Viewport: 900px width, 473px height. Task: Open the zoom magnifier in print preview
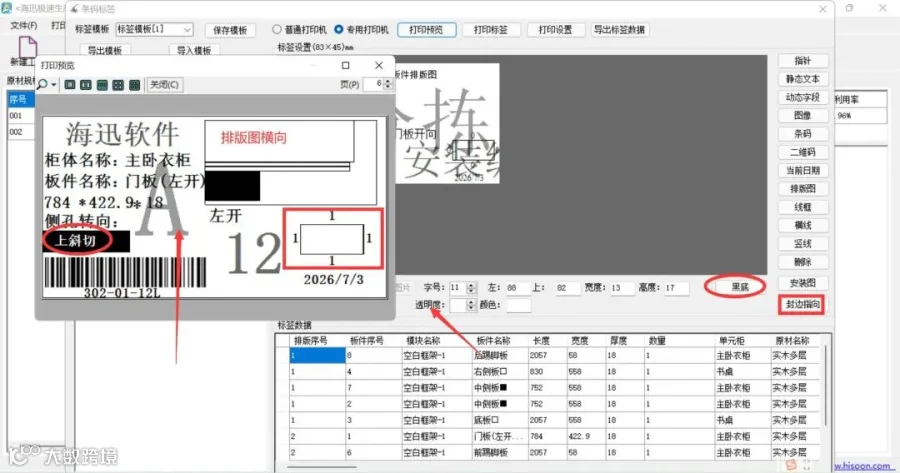[x=42, y=85]
